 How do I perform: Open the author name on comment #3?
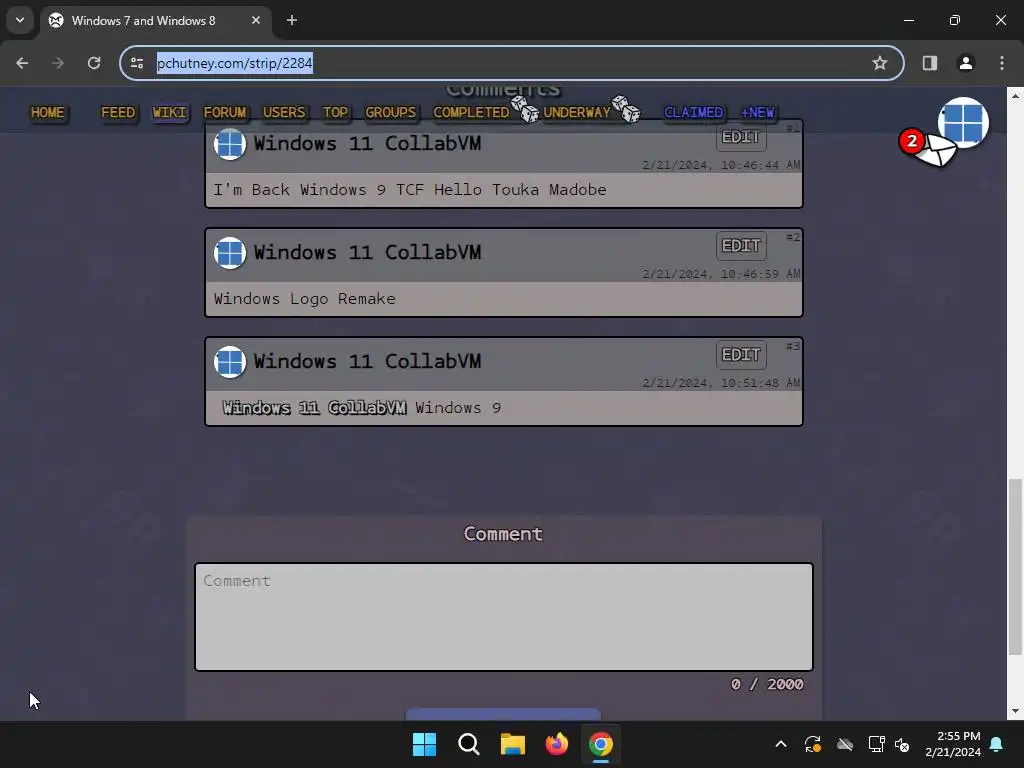tap(367, 362)
